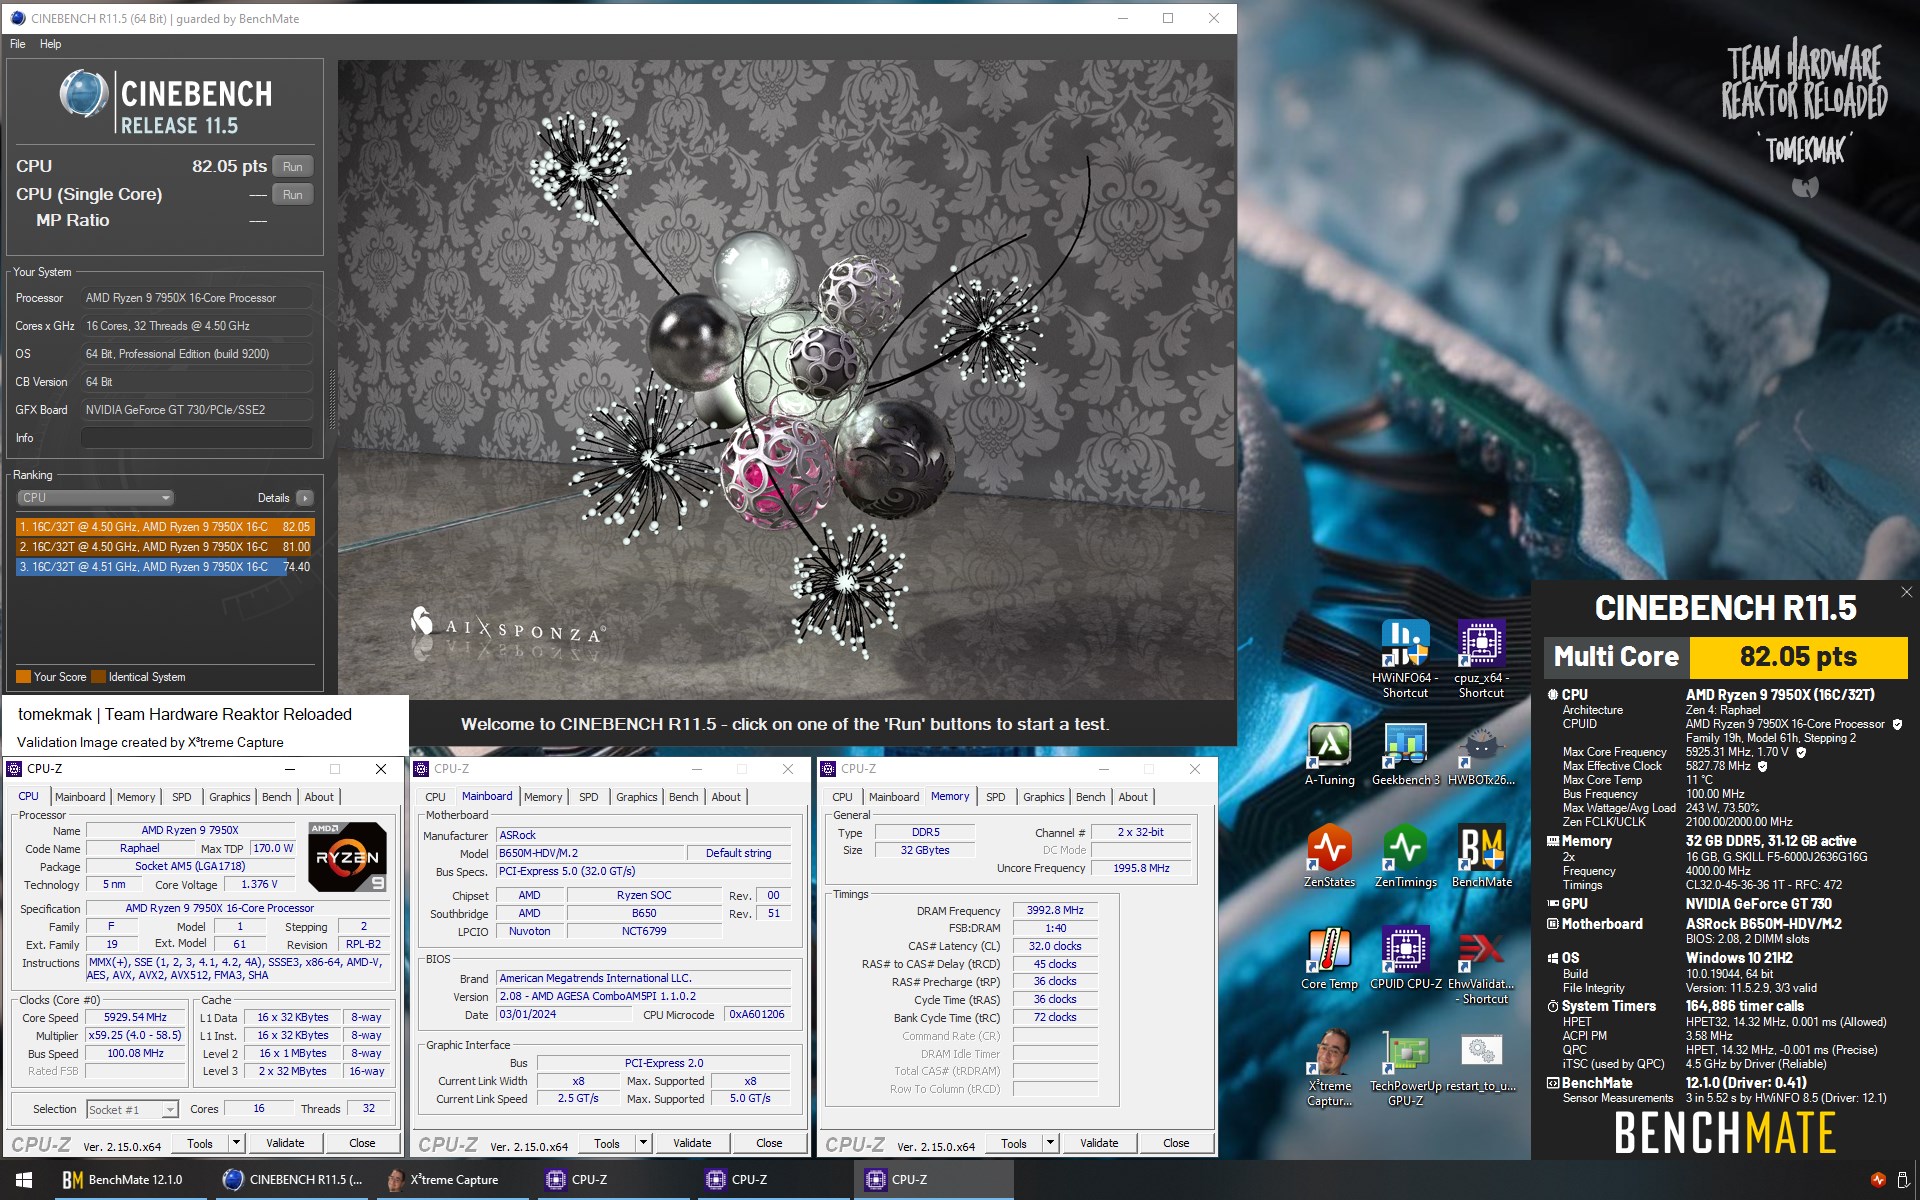
Task: Select ranking entry scoring 81.00
Action: point(165,547)
